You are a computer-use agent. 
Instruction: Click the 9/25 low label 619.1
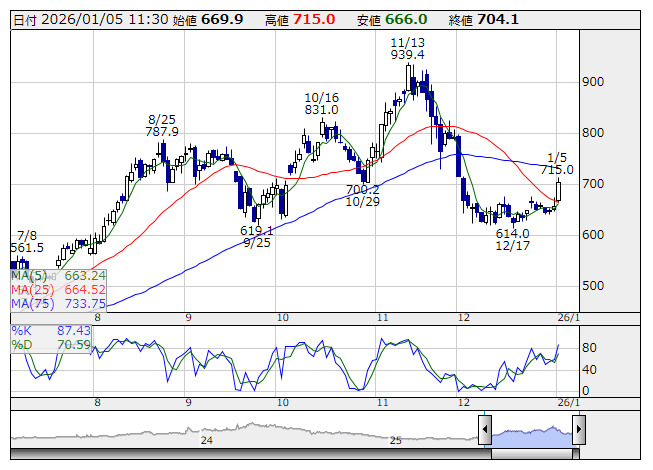click(257, 229)
